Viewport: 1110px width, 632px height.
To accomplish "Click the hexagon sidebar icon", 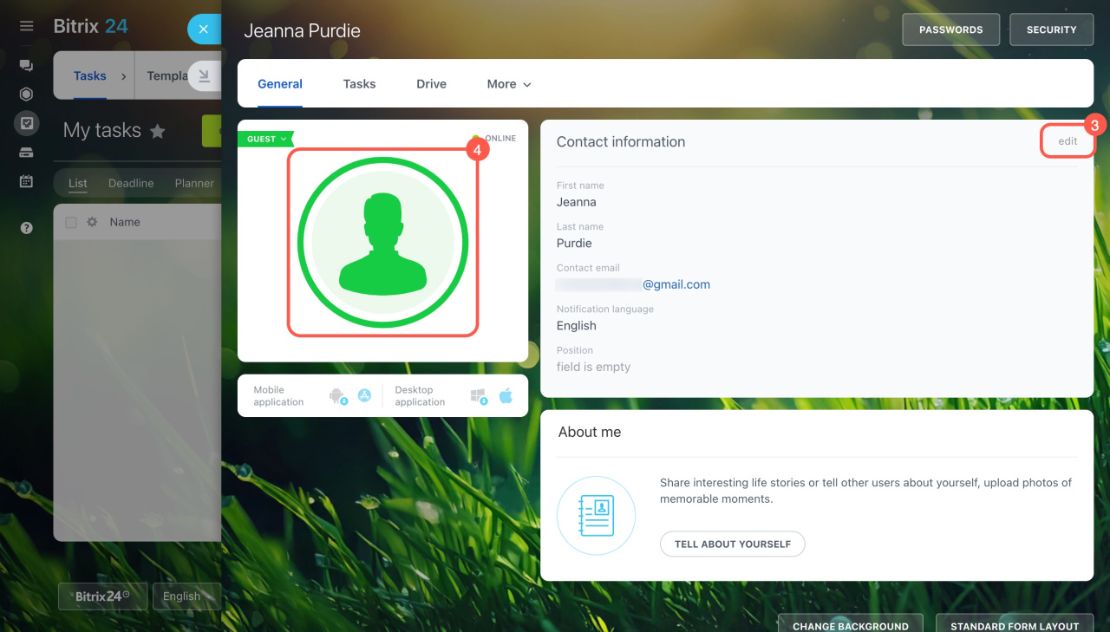I will point(26,94).
